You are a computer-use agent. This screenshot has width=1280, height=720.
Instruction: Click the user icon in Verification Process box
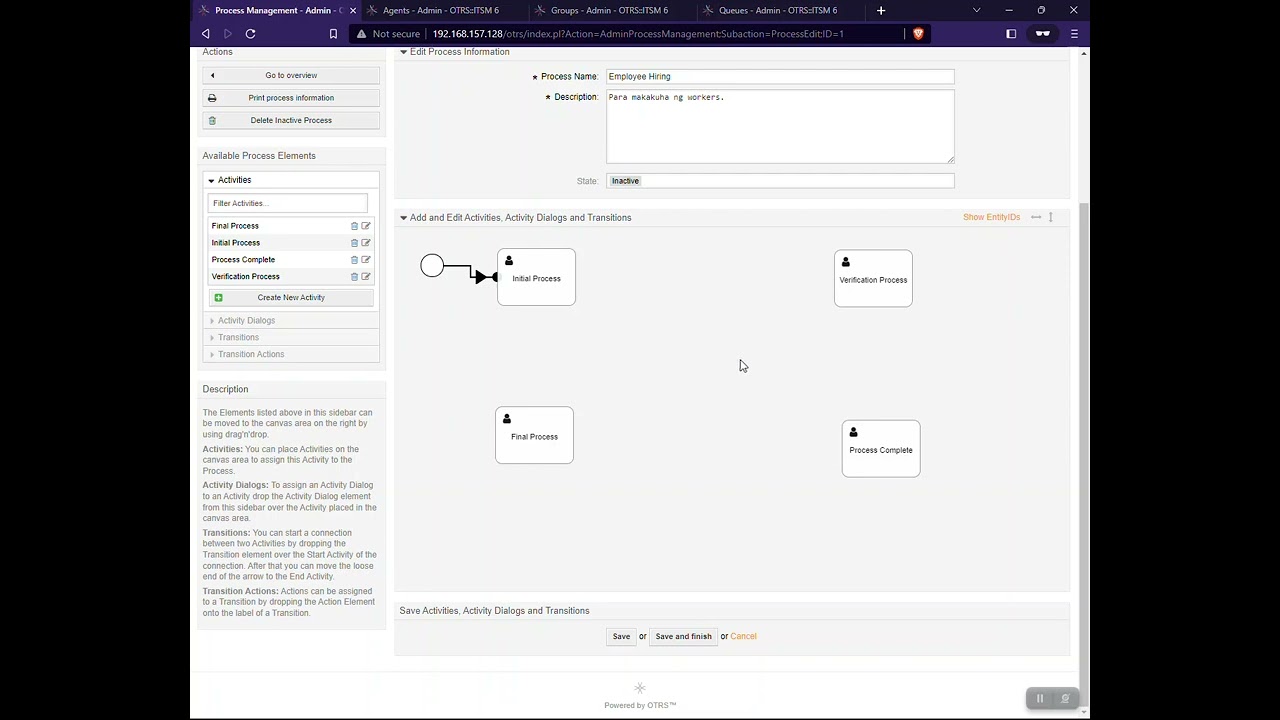(846, 262)
